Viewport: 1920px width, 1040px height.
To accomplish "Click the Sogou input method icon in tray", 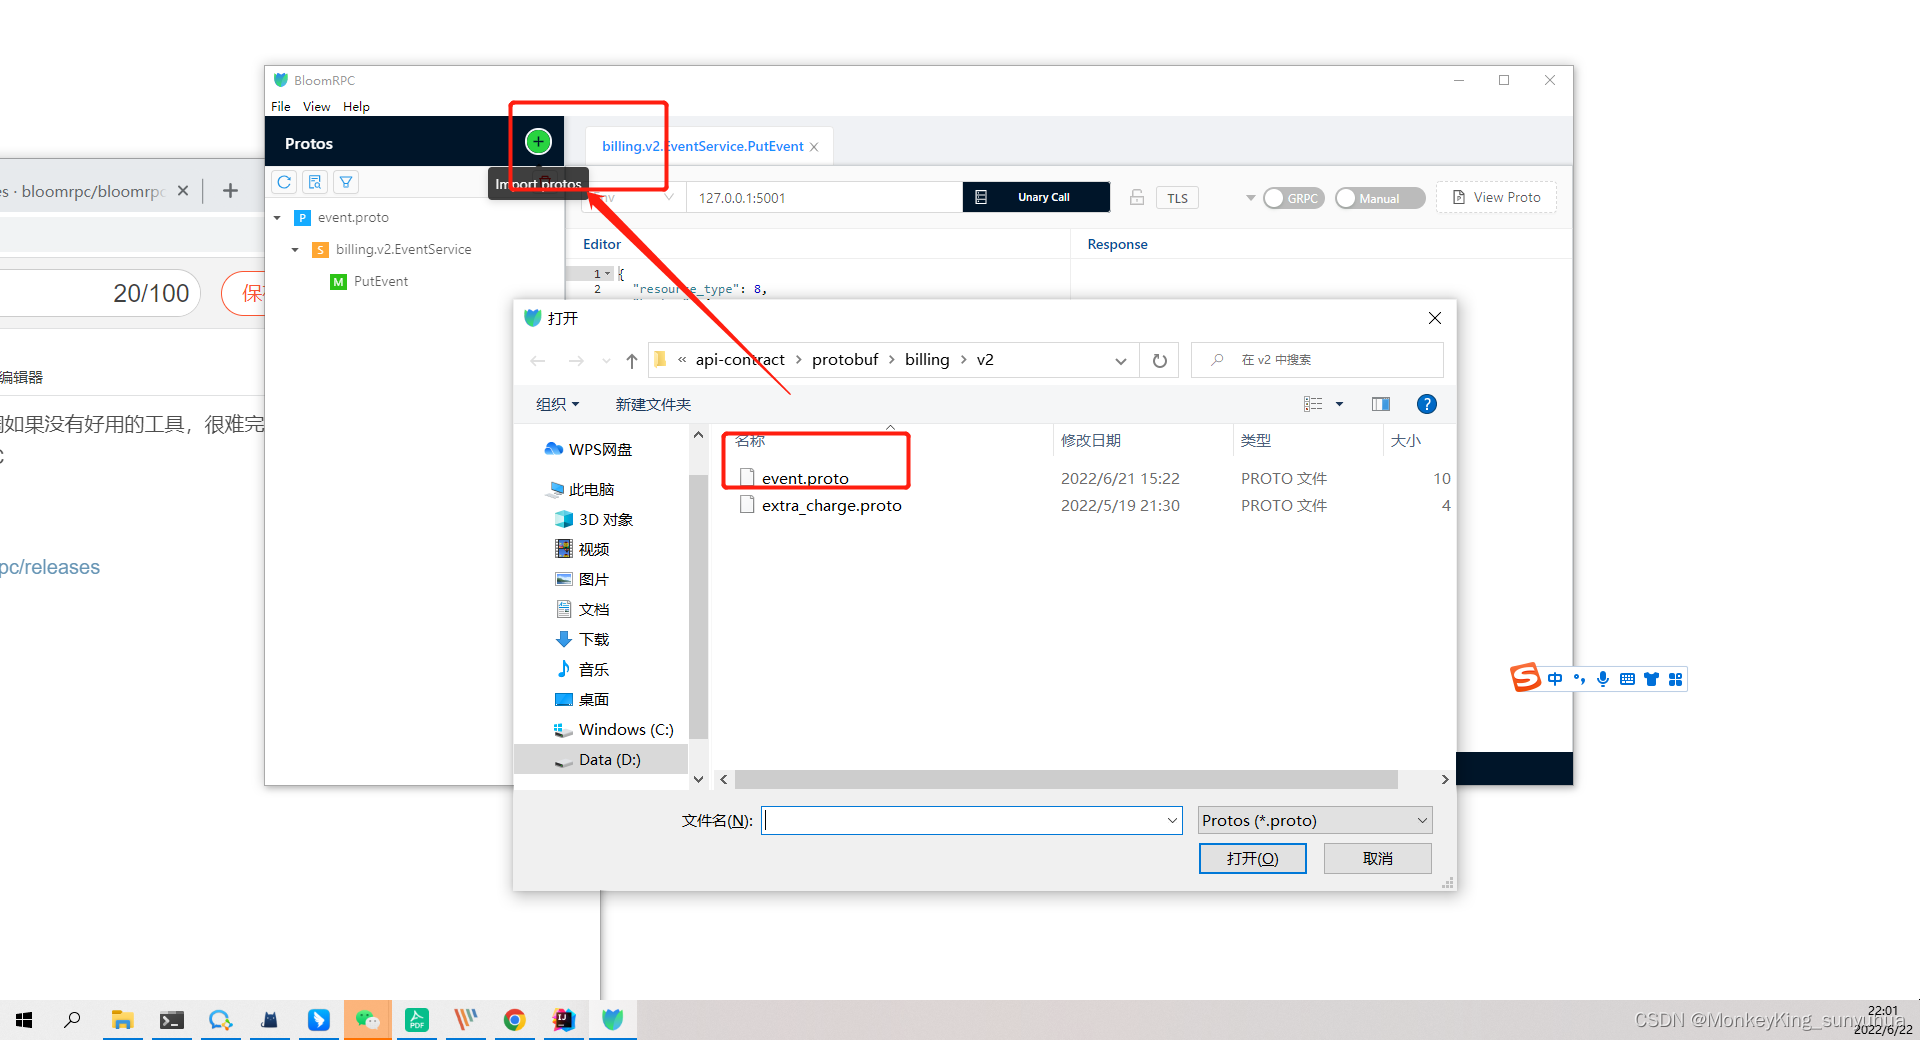I will 1525,678.
